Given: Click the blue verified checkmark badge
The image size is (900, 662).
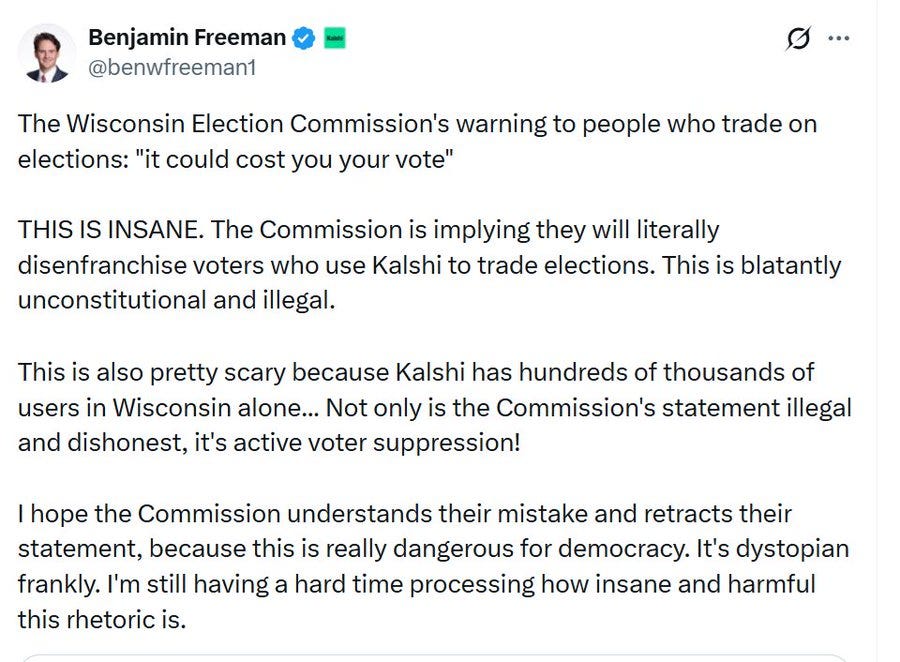Looking at the screenshot, I should pyautogui.click(x=304, y=38).
